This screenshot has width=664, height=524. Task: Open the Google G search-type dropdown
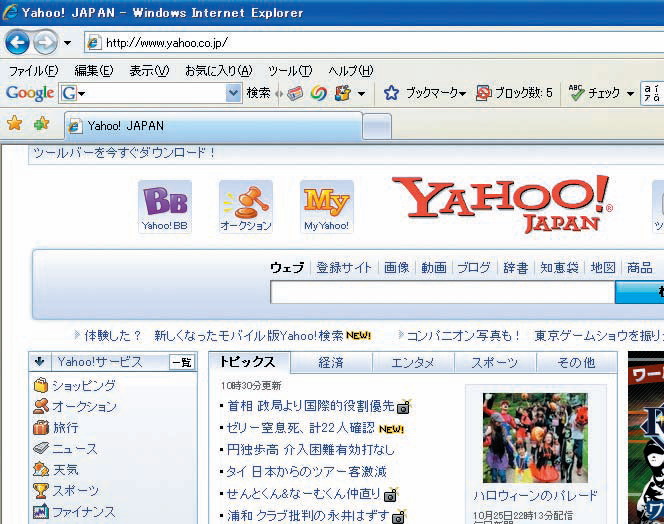coord(73,93)
